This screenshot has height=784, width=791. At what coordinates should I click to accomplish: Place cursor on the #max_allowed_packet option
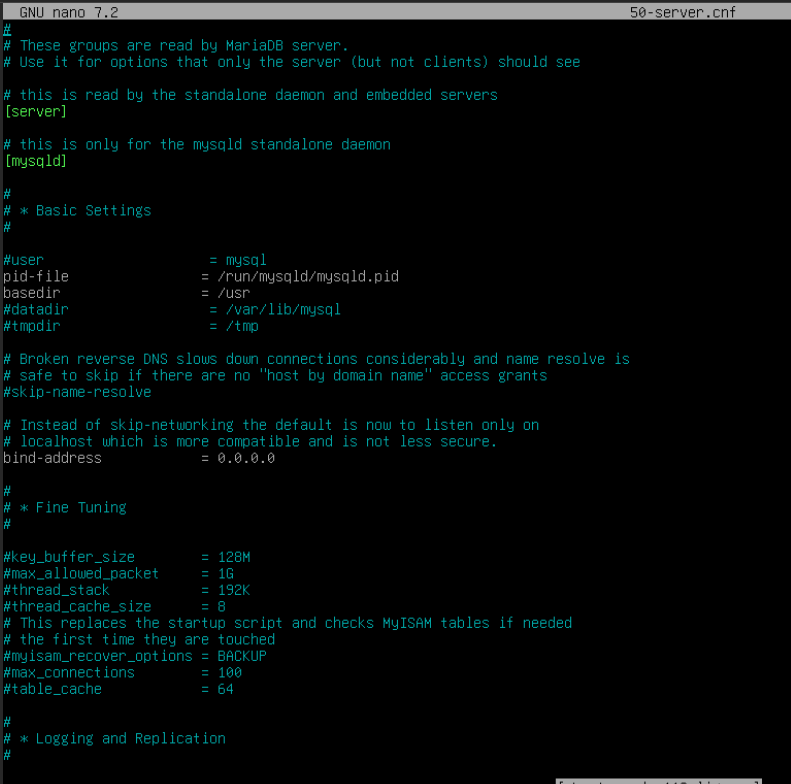coord(81,574)
